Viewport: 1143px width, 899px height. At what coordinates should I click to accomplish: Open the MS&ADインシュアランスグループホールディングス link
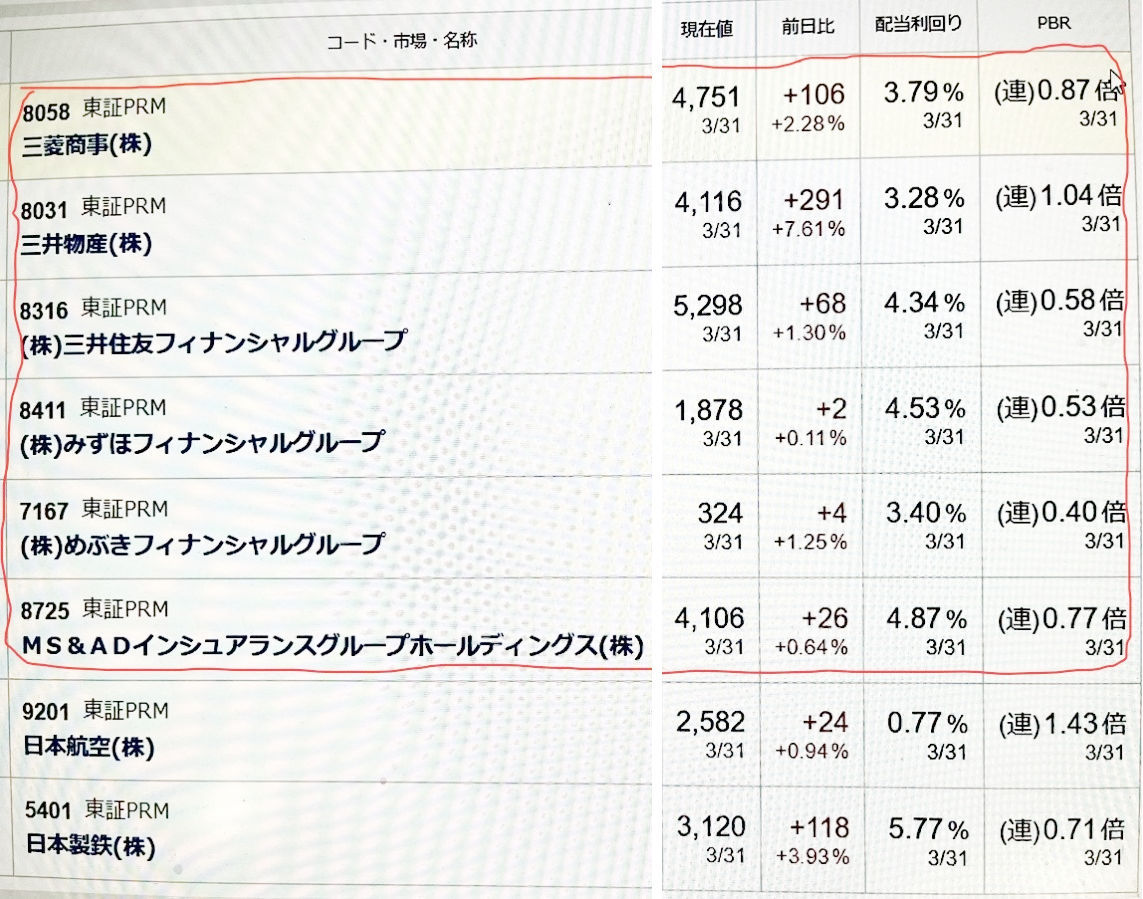[331, 645]
